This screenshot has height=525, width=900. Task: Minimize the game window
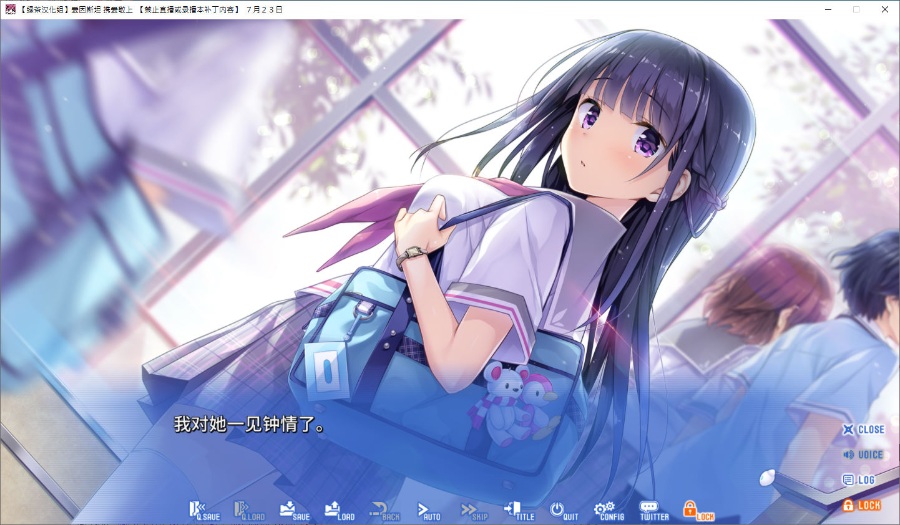point(829,9)
